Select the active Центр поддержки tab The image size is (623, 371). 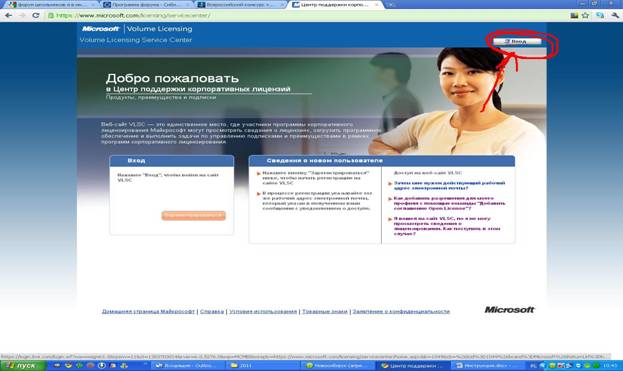tap(336, 5)
